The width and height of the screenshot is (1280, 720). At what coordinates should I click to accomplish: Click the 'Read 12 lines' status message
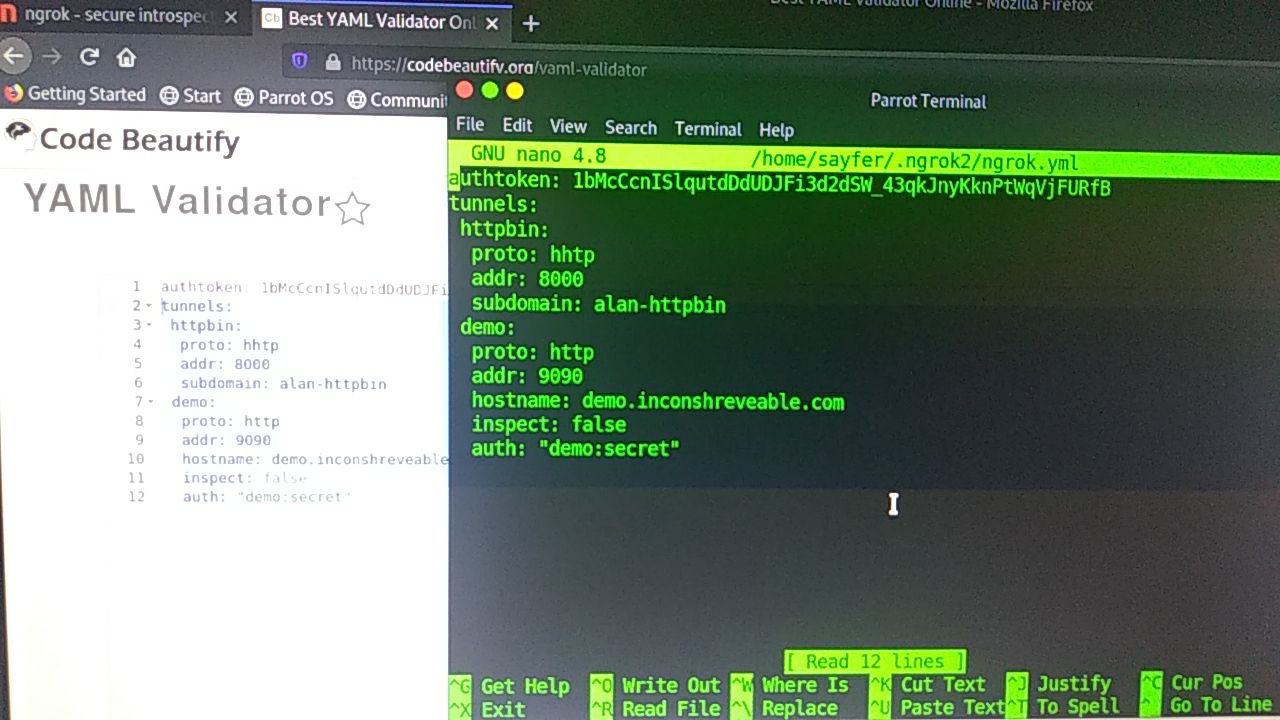click(874, 661)
